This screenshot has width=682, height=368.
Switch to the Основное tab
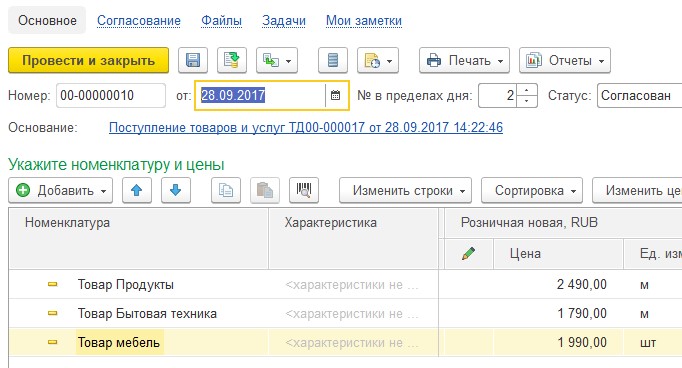point(47,20)
